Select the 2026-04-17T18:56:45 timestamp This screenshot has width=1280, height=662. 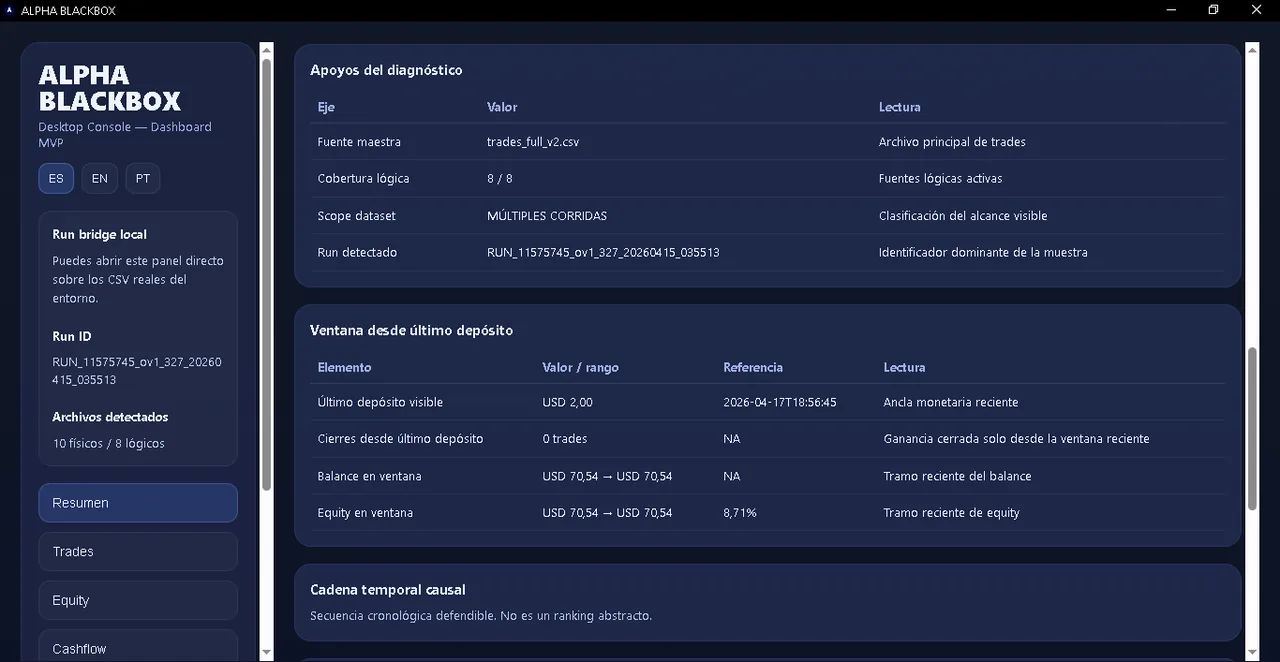coord(780,402)
